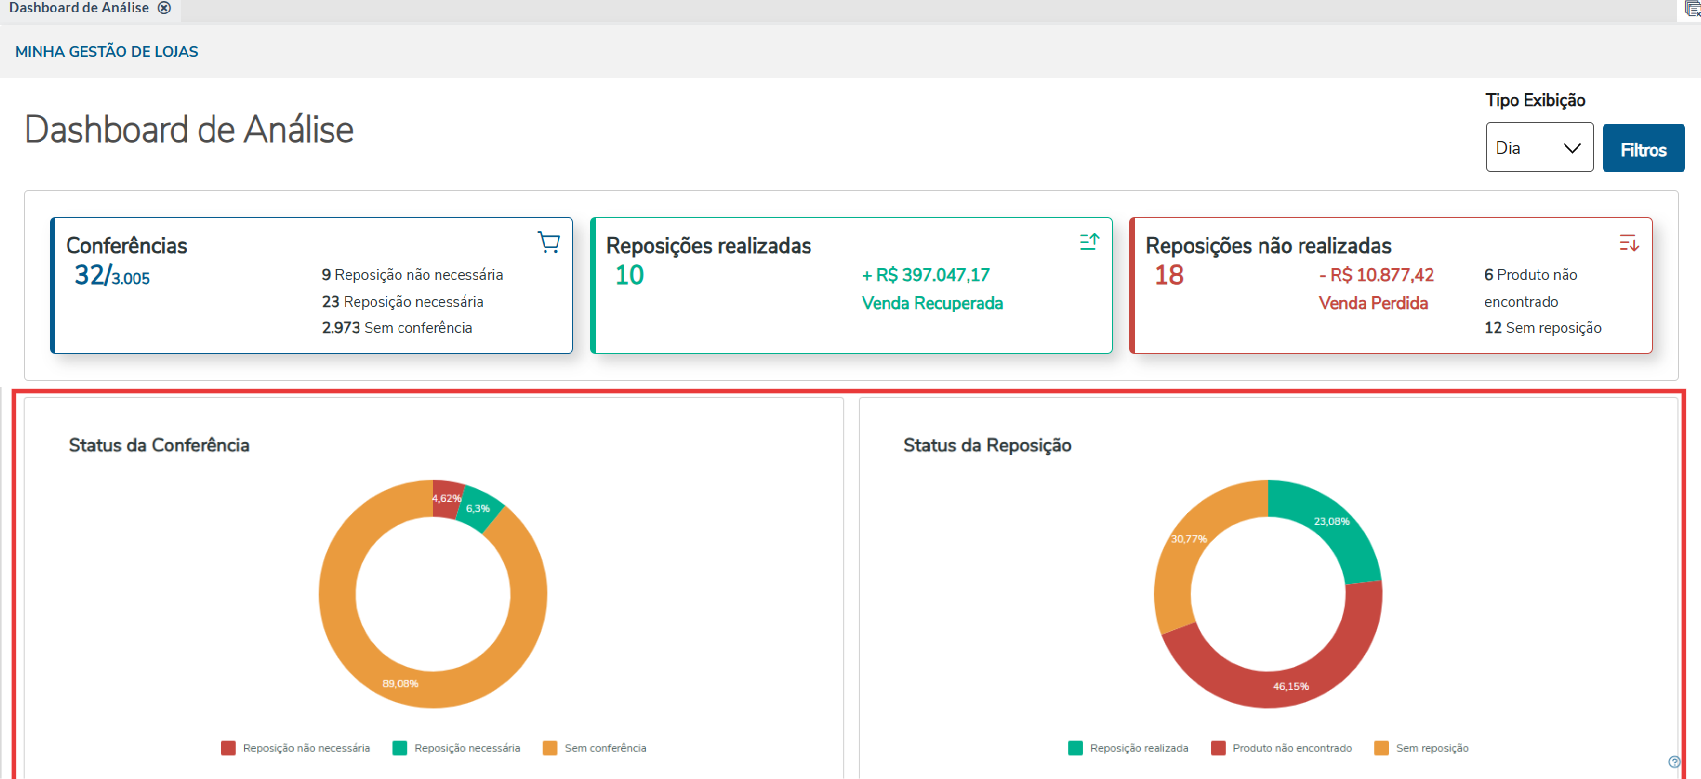Select the 89,08% orange donut segment
The height and width of the screenshot is (779, 1701).
pos(400,684)
